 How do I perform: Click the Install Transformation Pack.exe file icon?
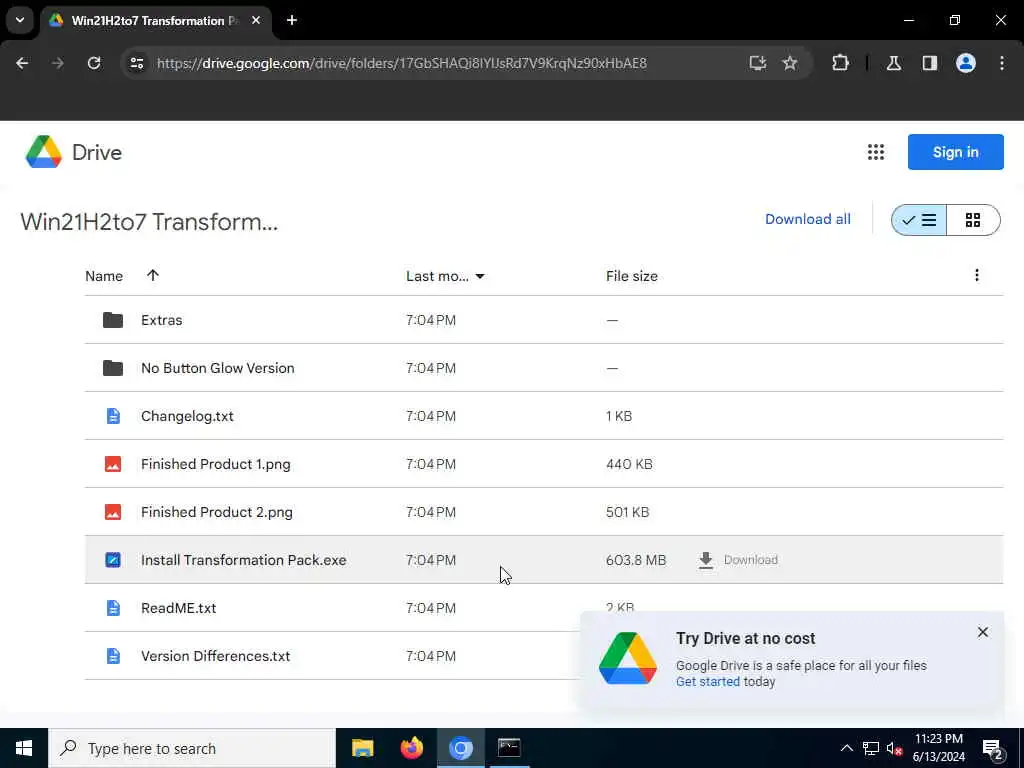tap(113, 560)
